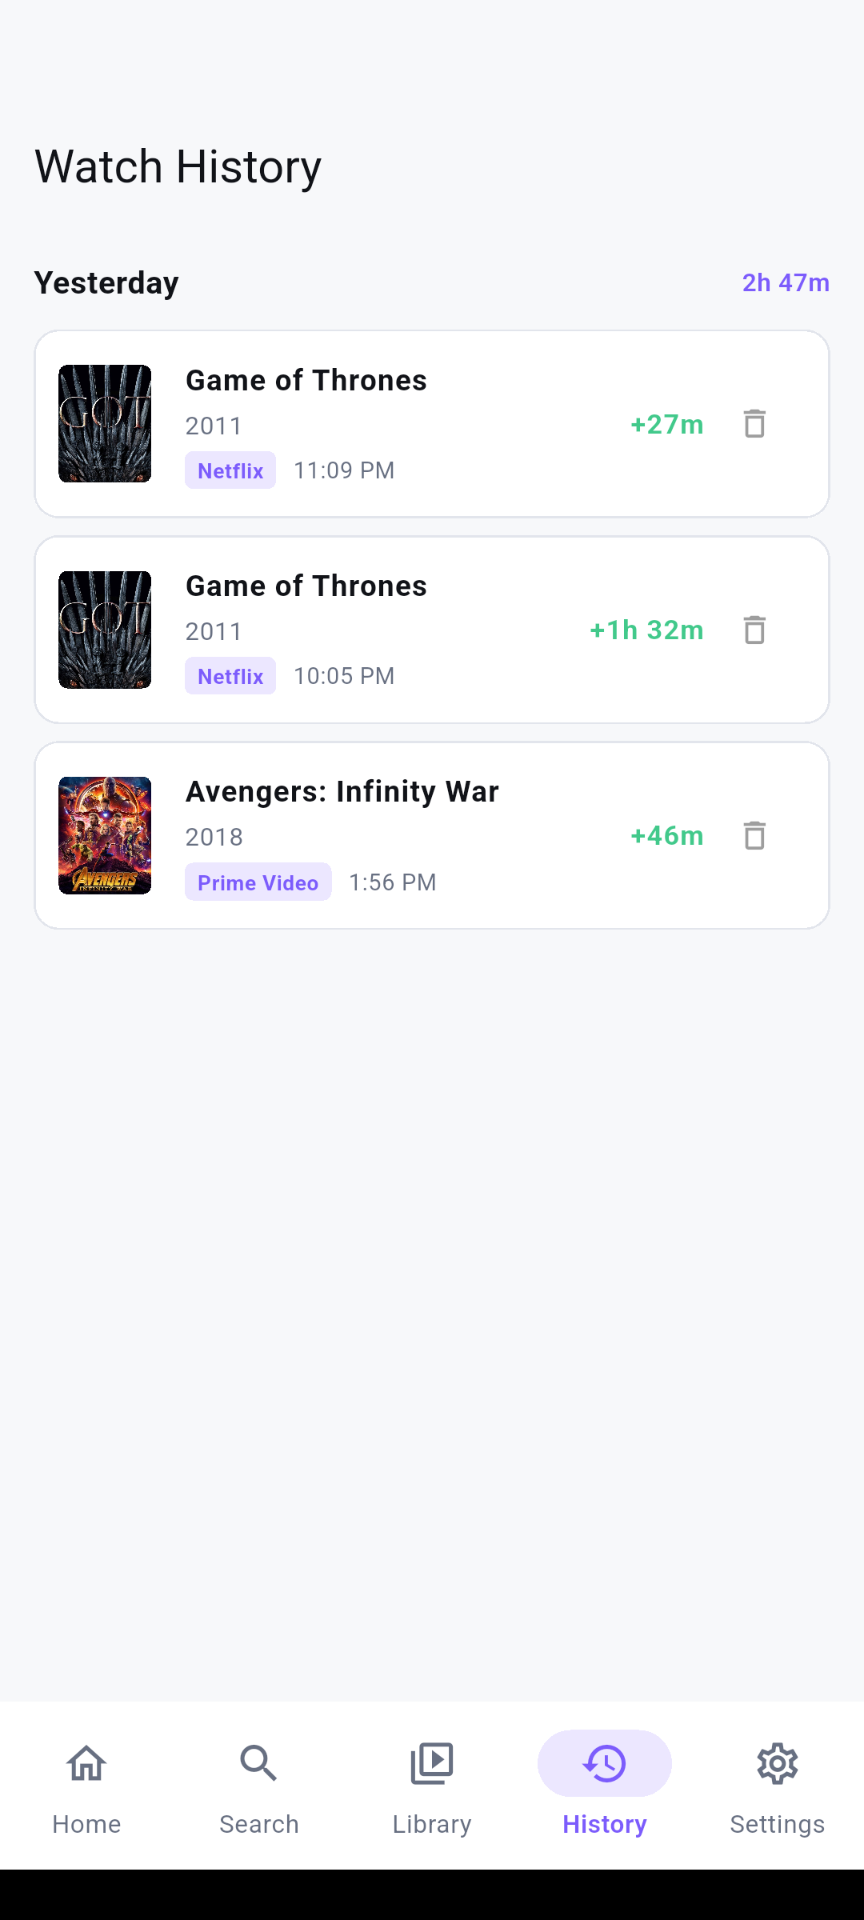Select the History clock icon
The height and width of the screenshot is (1920, 864).
pyautogui.click(x=605, y=1763)
